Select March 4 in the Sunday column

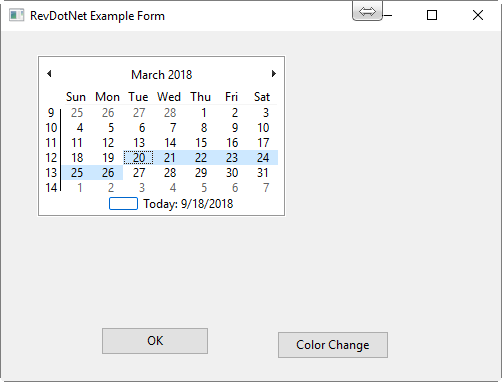(x=77, y=128)
